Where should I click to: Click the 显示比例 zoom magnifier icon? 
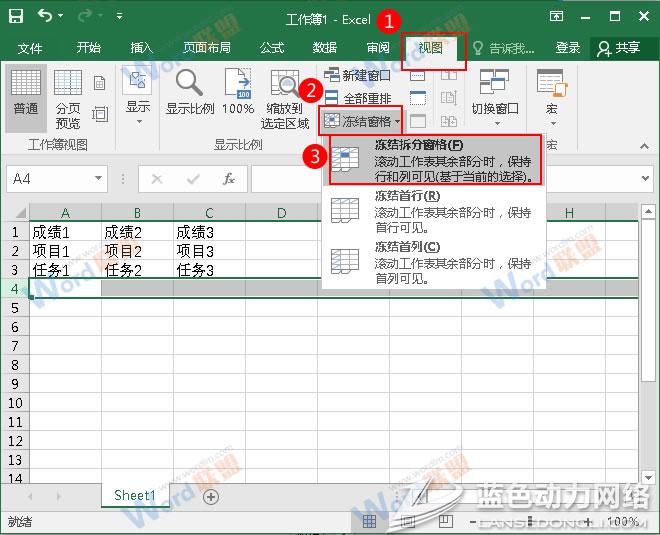[189, 92]
